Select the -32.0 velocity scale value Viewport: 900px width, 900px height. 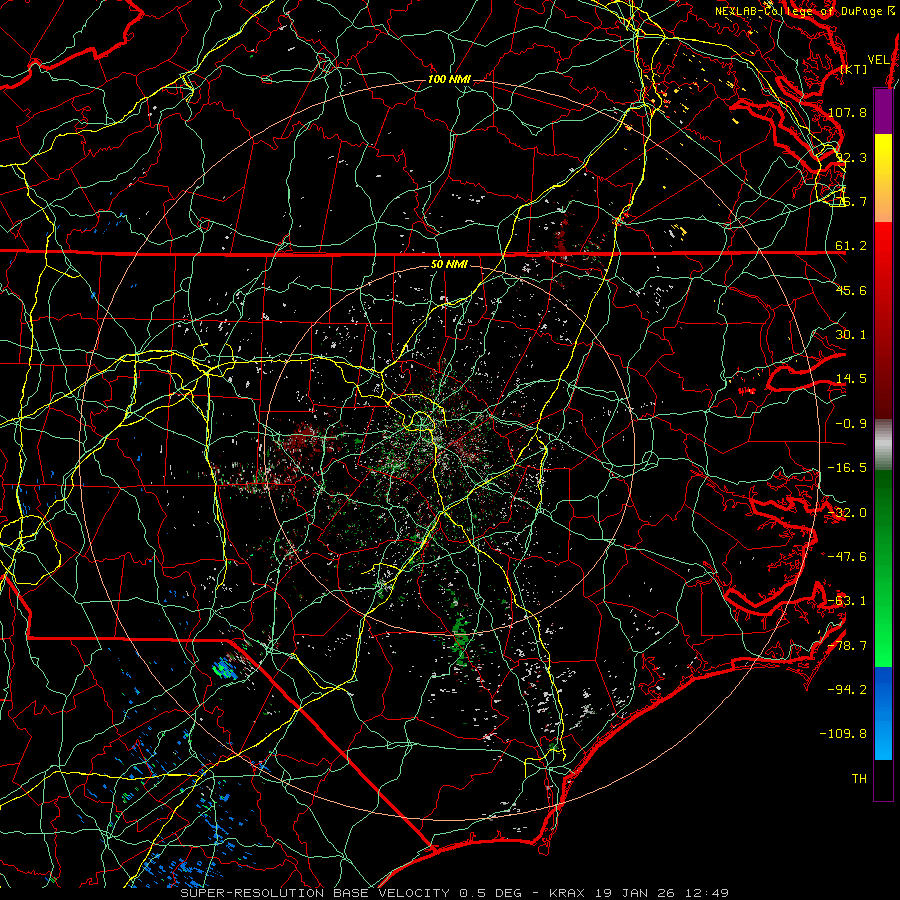pyautogui.click(x=847, y=513)
